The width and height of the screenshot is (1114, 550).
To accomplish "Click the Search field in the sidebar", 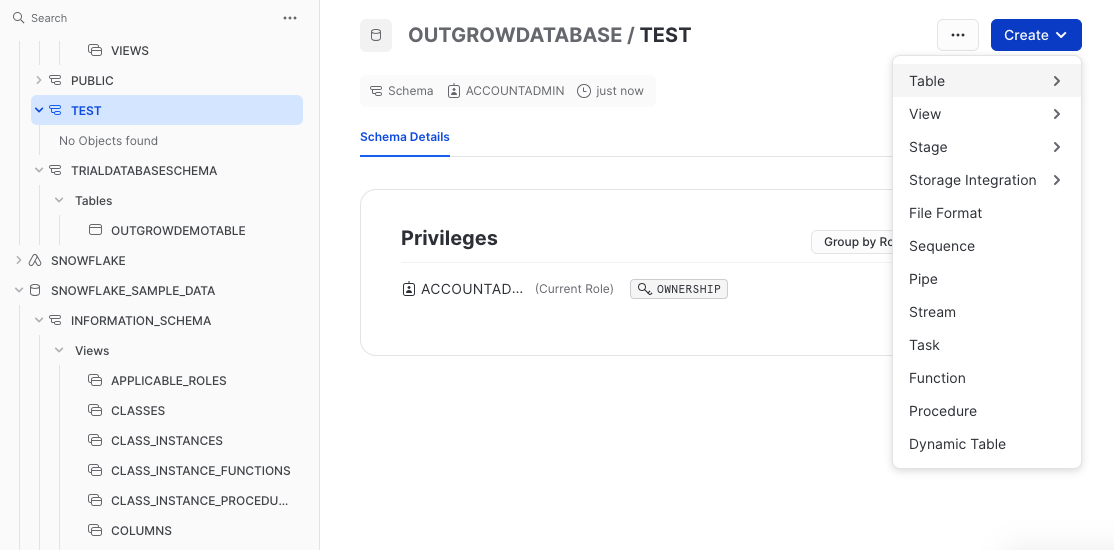I will point(140,18).
